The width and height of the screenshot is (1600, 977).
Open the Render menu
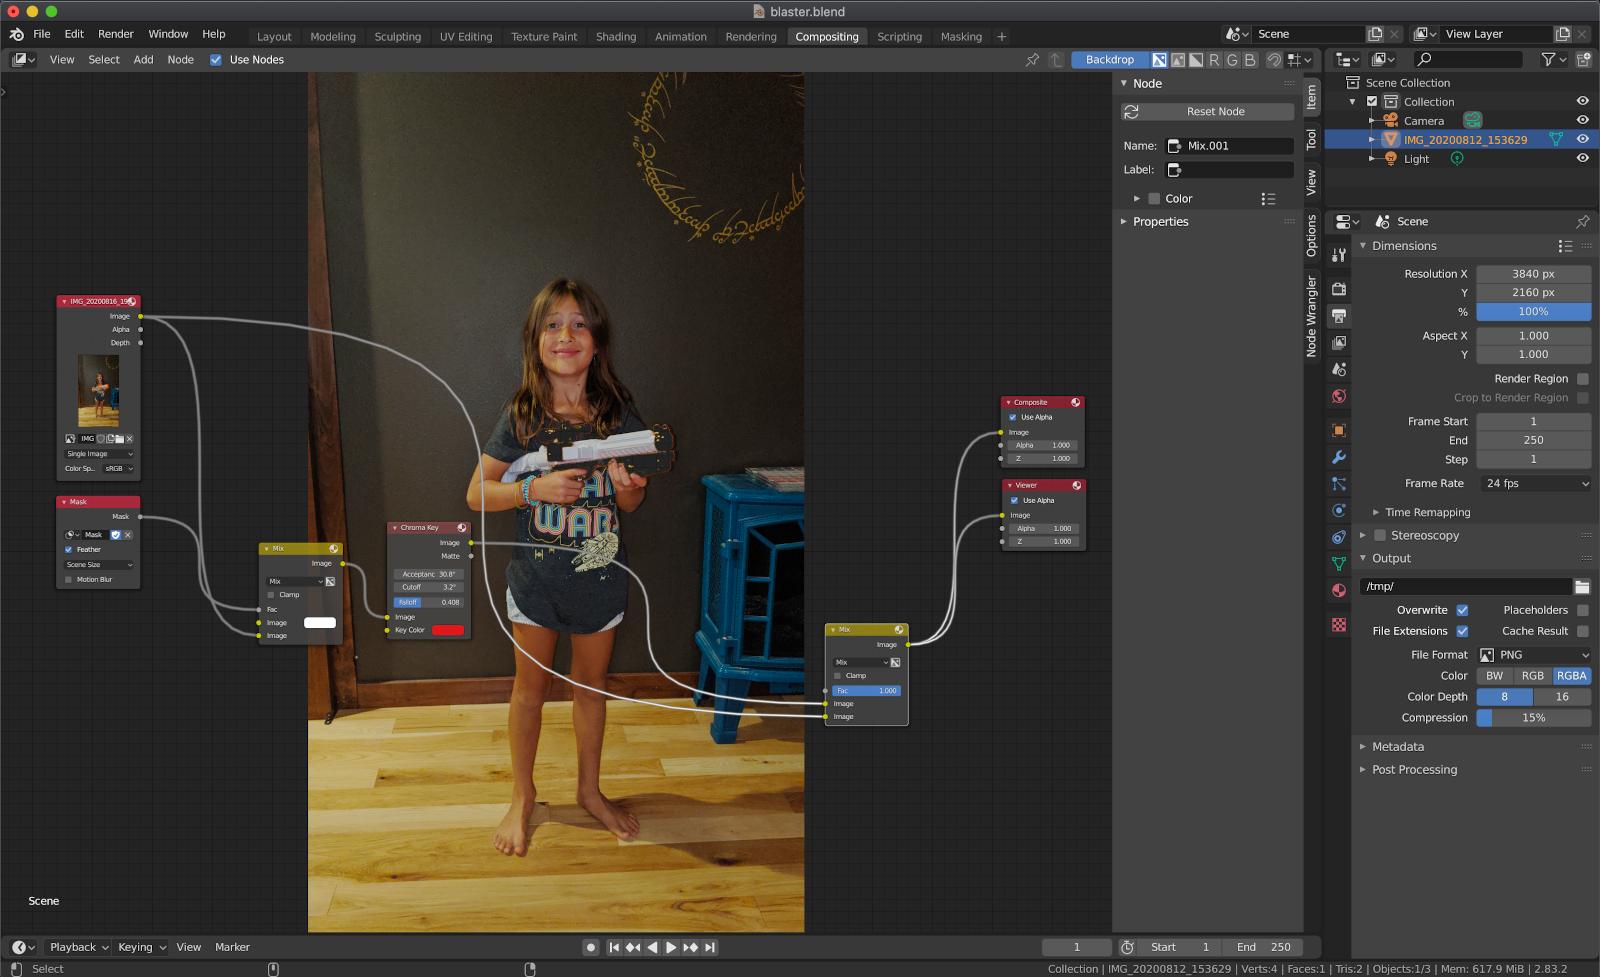115,34
